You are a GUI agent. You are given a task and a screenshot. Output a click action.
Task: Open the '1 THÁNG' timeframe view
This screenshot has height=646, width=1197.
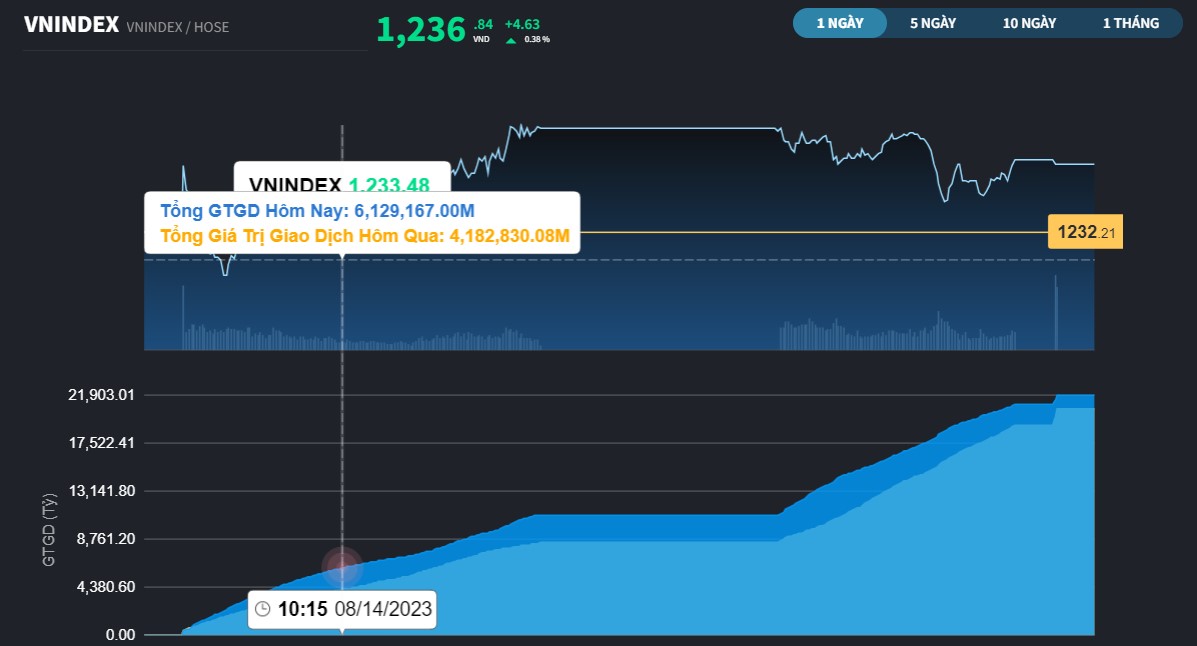tap(1130, 22)
